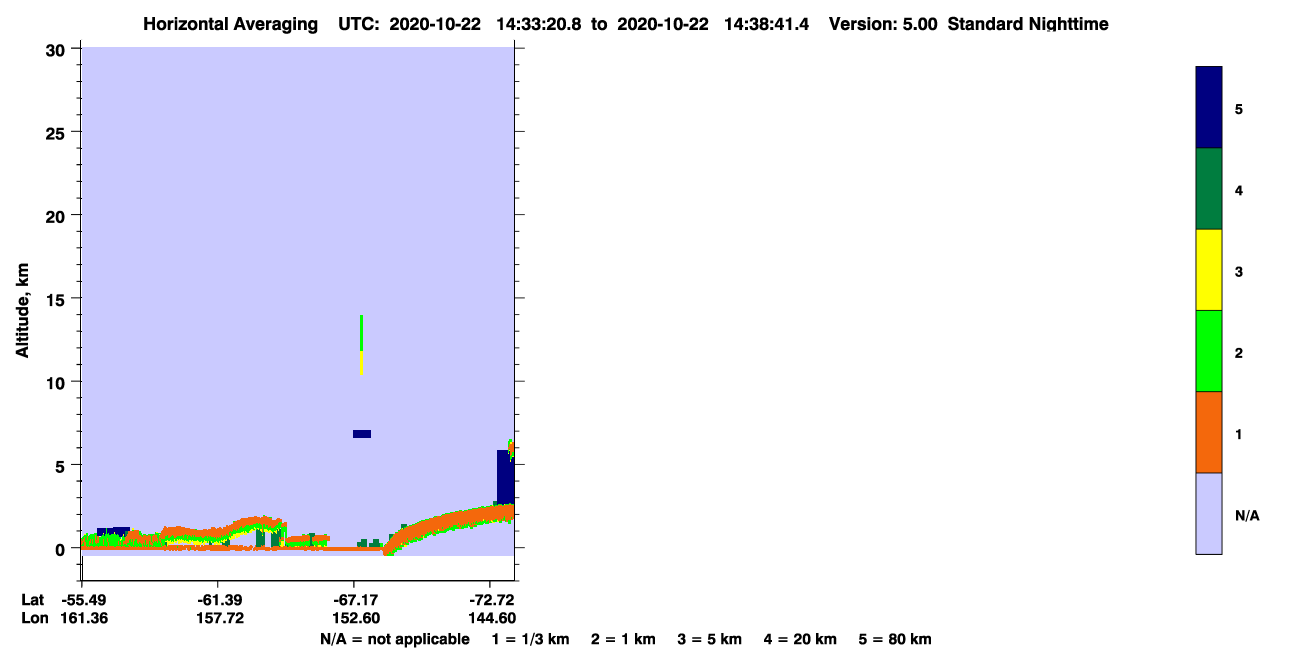Screen dimensions: 1300x667
Task: Click the y-axis tick label 30
Action: tap(58, 49)
